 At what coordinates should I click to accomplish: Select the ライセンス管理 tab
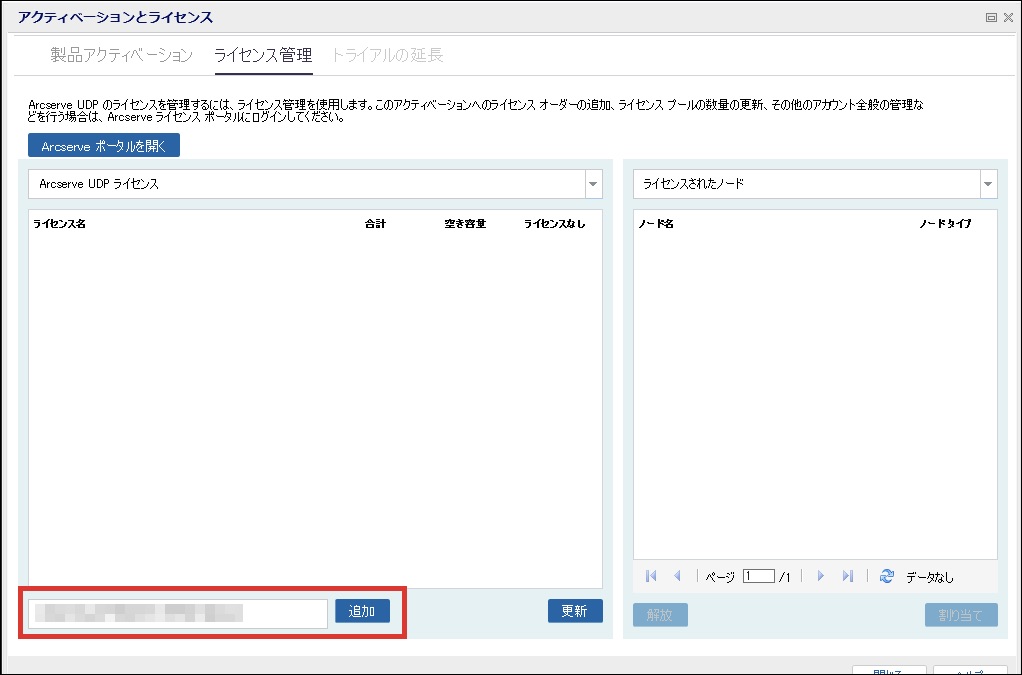[263, 55]
